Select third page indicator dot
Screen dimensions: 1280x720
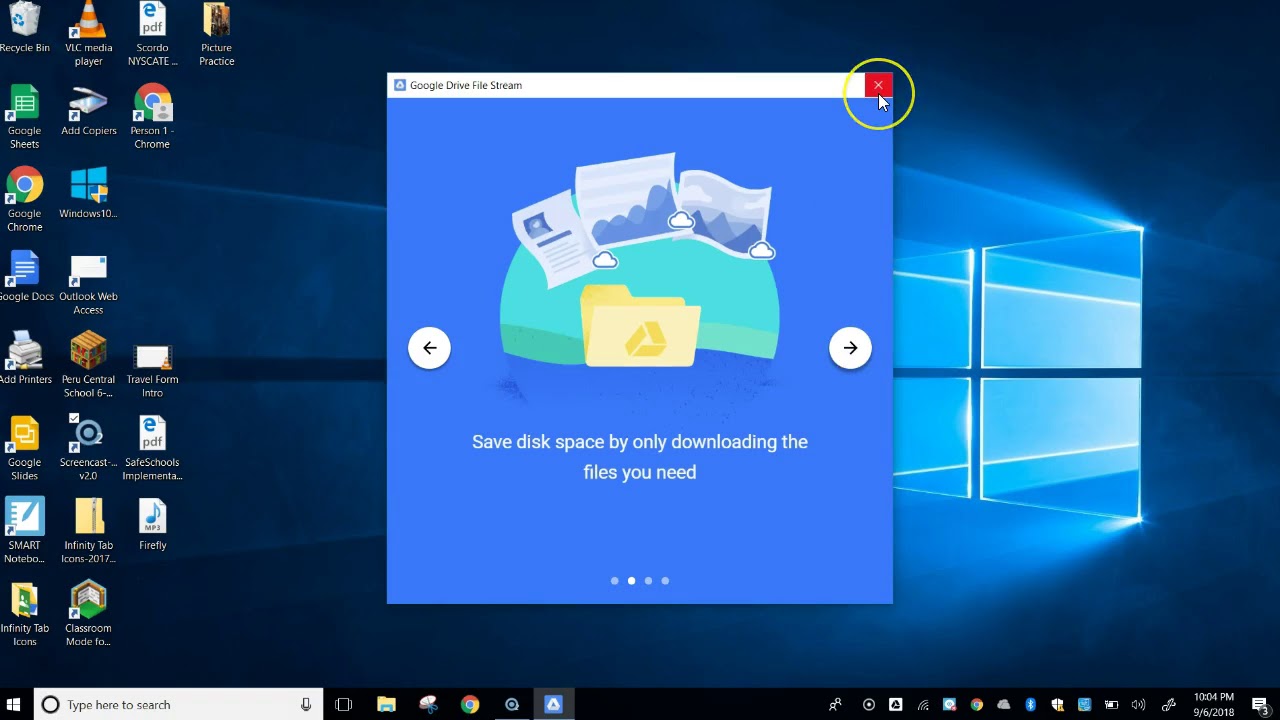[648, 580]
